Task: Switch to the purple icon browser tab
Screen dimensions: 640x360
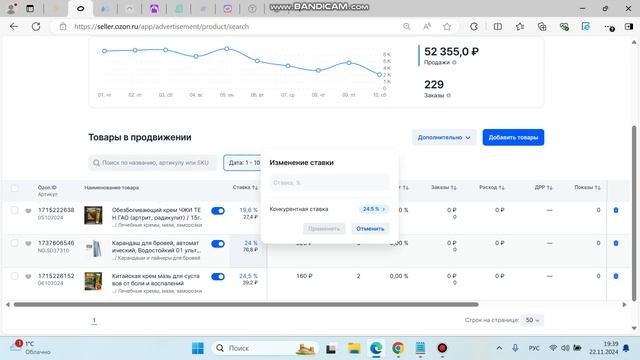Action: (154, 9)
